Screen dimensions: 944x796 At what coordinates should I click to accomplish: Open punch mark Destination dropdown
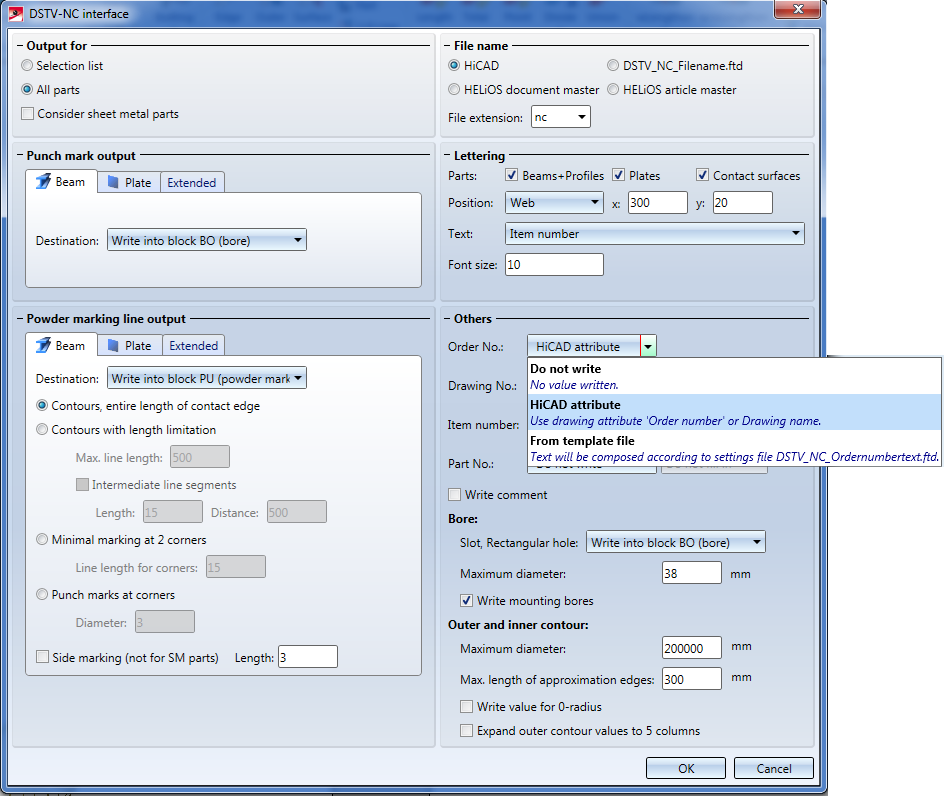pyautogui.click(x=206, y=240)
